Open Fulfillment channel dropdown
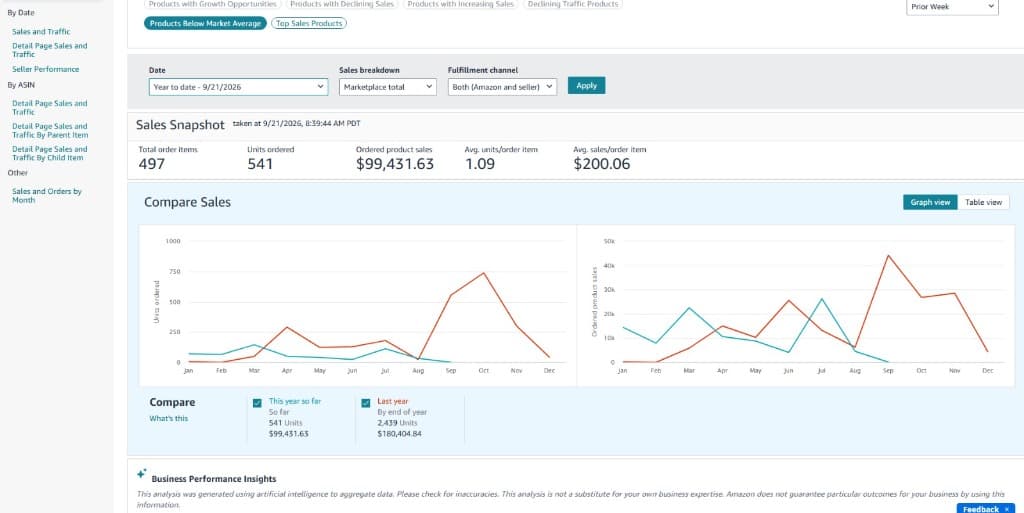 502,87
